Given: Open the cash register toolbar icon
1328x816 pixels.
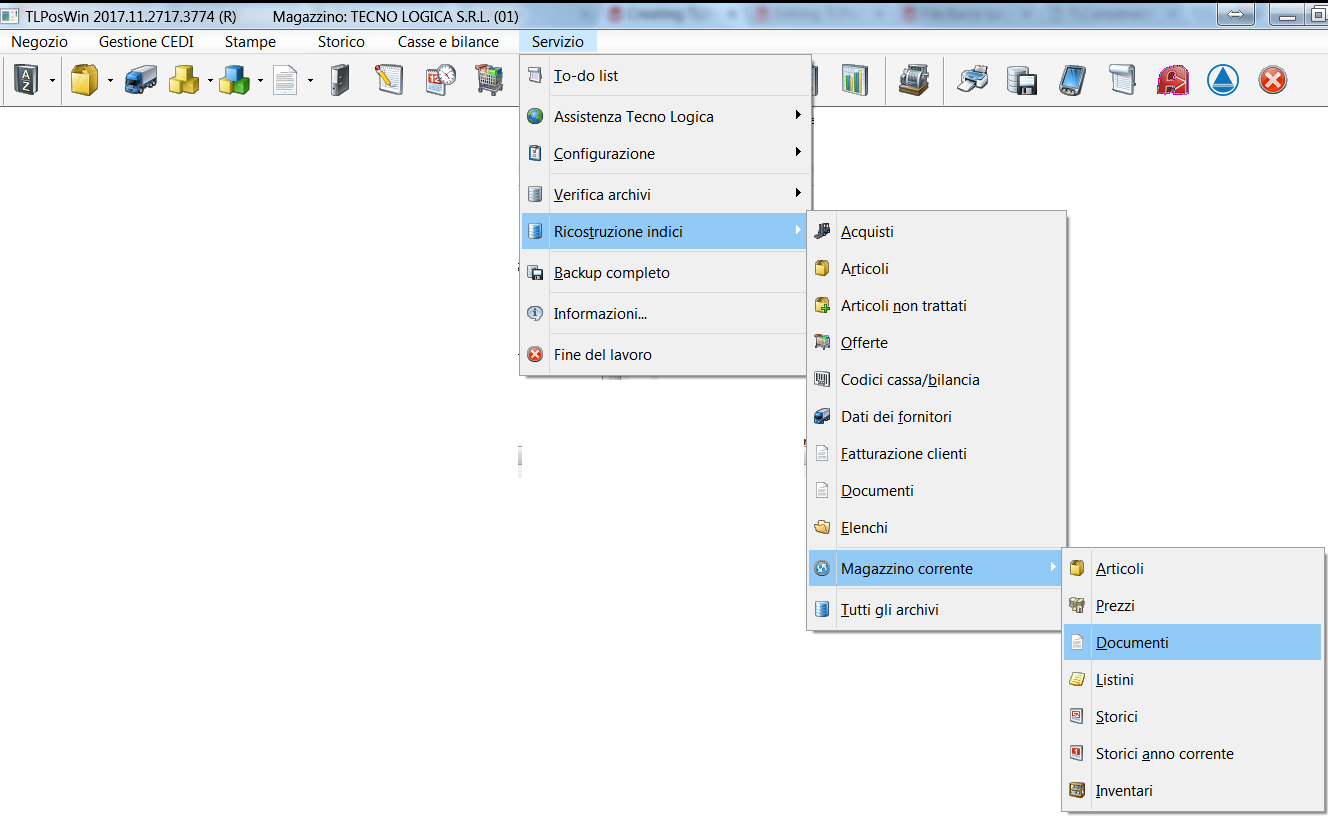Looking at the screenshot, I should [x=914, y=80].
